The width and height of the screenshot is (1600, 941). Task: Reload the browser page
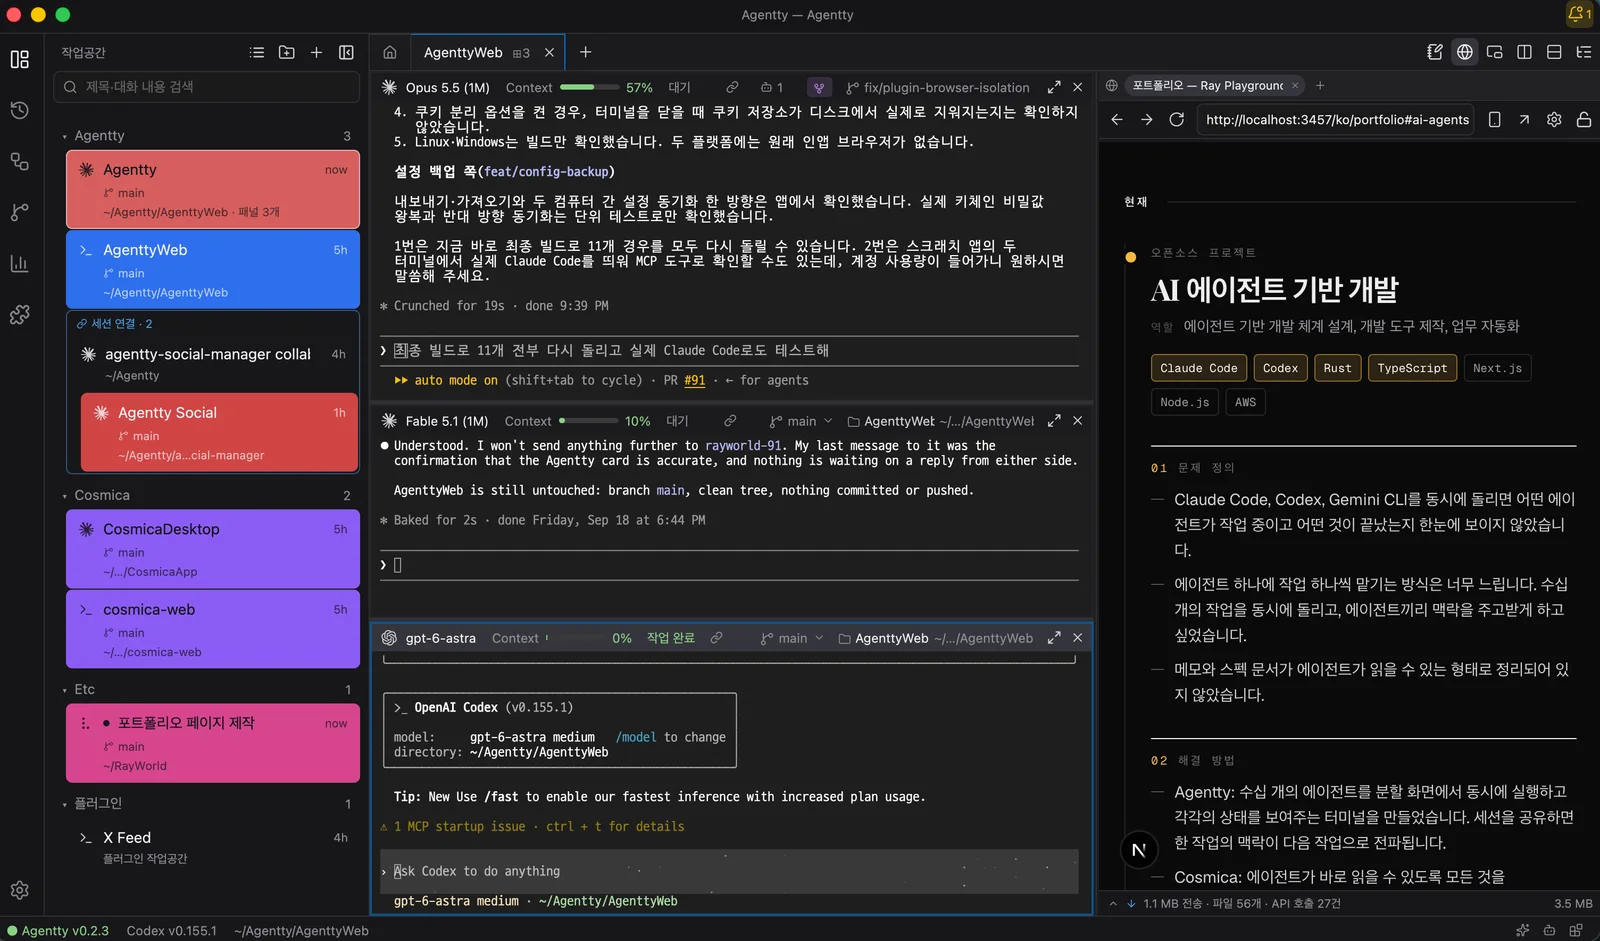(x=1177, y=119)
